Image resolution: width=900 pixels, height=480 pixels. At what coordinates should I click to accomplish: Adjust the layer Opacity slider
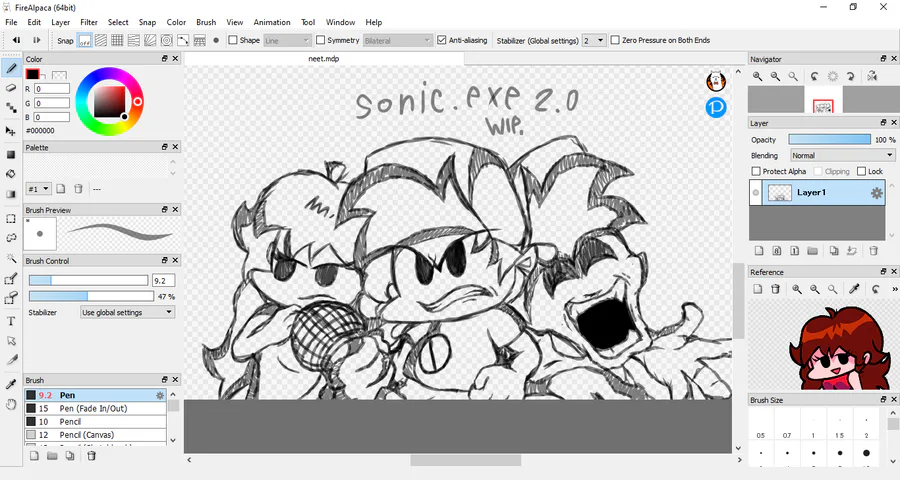[829, 140]
